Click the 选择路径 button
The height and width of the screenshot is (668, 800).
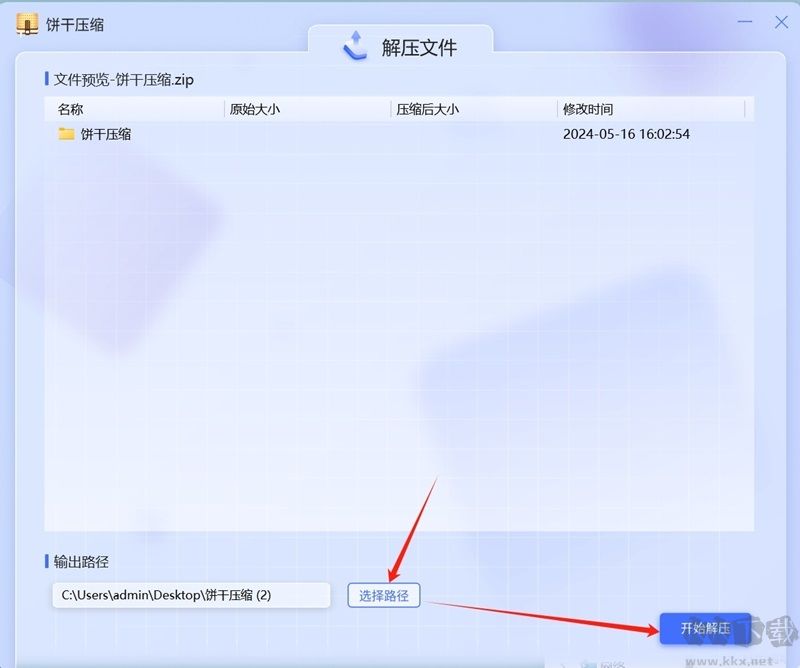tap(384, 596)
